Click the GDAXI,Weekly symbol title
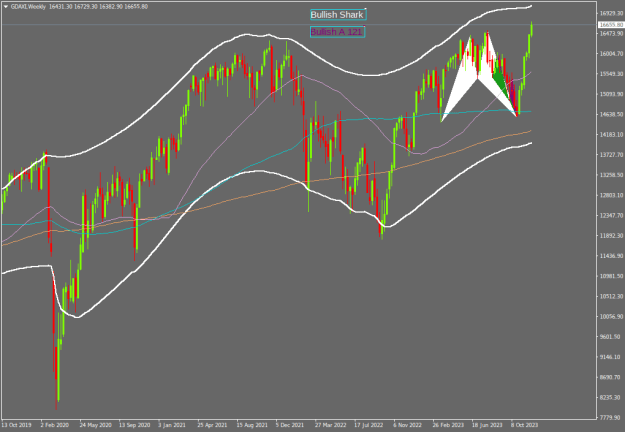Screen dimensions: 625x432 (x=28, y=7)
